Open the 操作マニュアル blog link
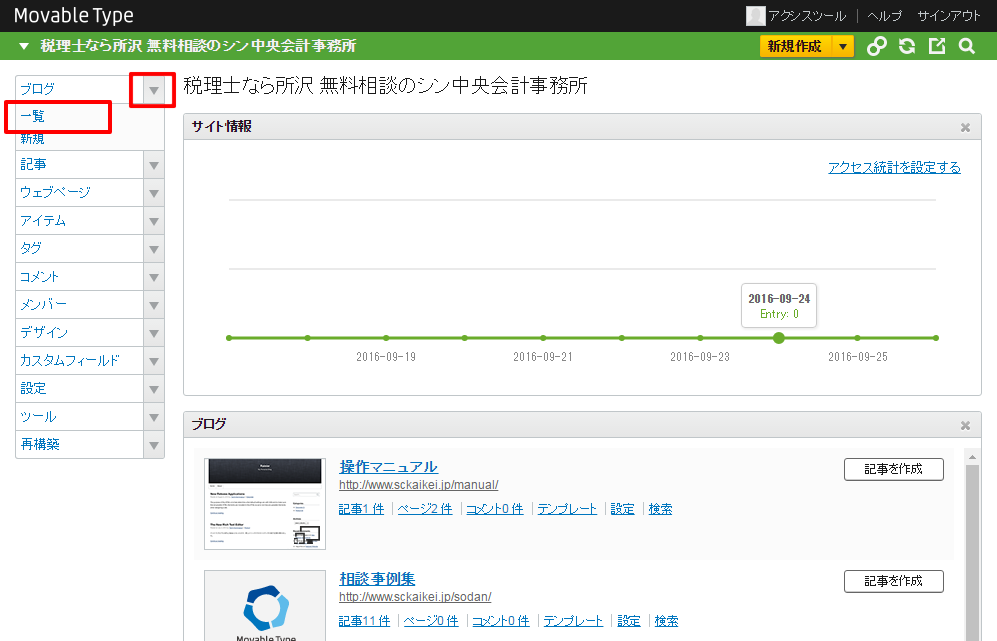The image size is (997, 641). [388, 467]
